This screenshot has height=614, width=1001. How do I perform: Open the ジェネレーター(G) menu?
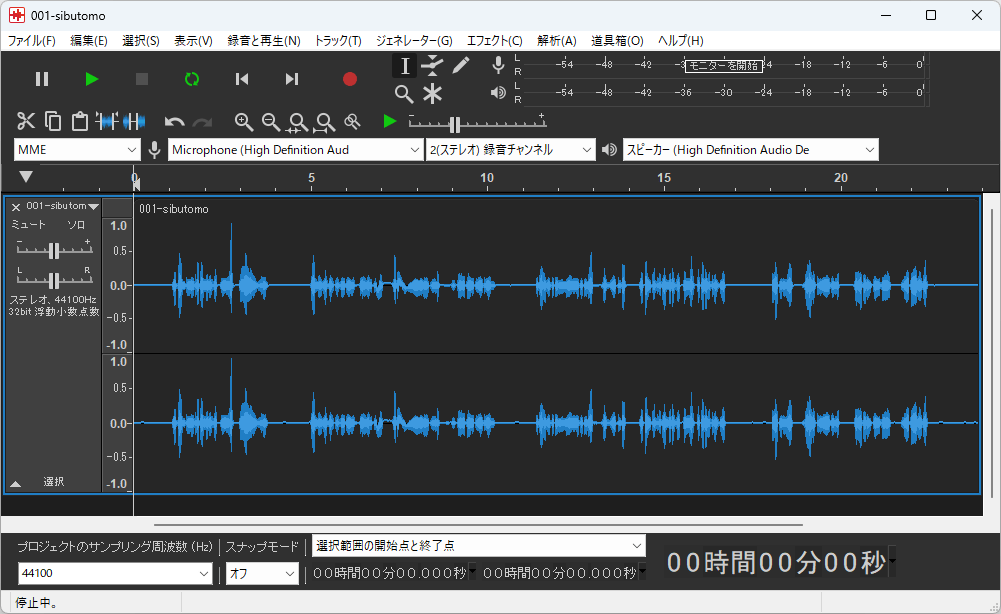pyautogui.click(x=414, y=41)
